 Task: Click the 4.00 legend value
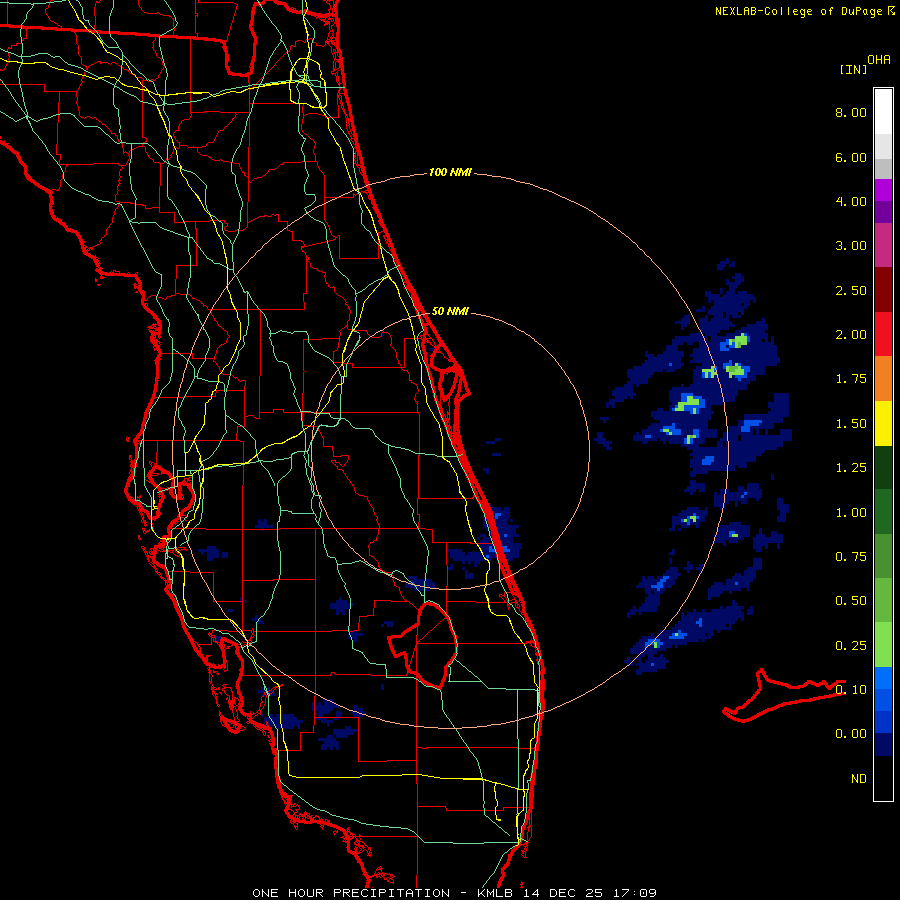tap(851, 201)
